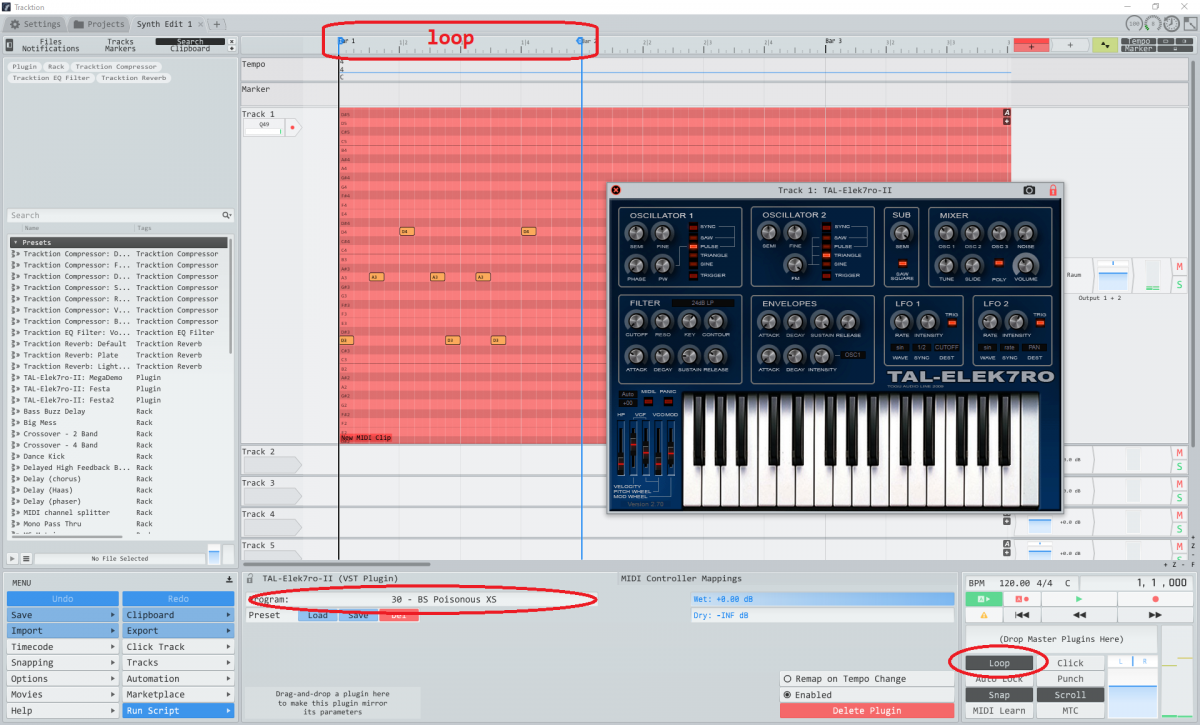Click the Load preset button
This screenshot has height=725, width=1200.
point(318,616)
